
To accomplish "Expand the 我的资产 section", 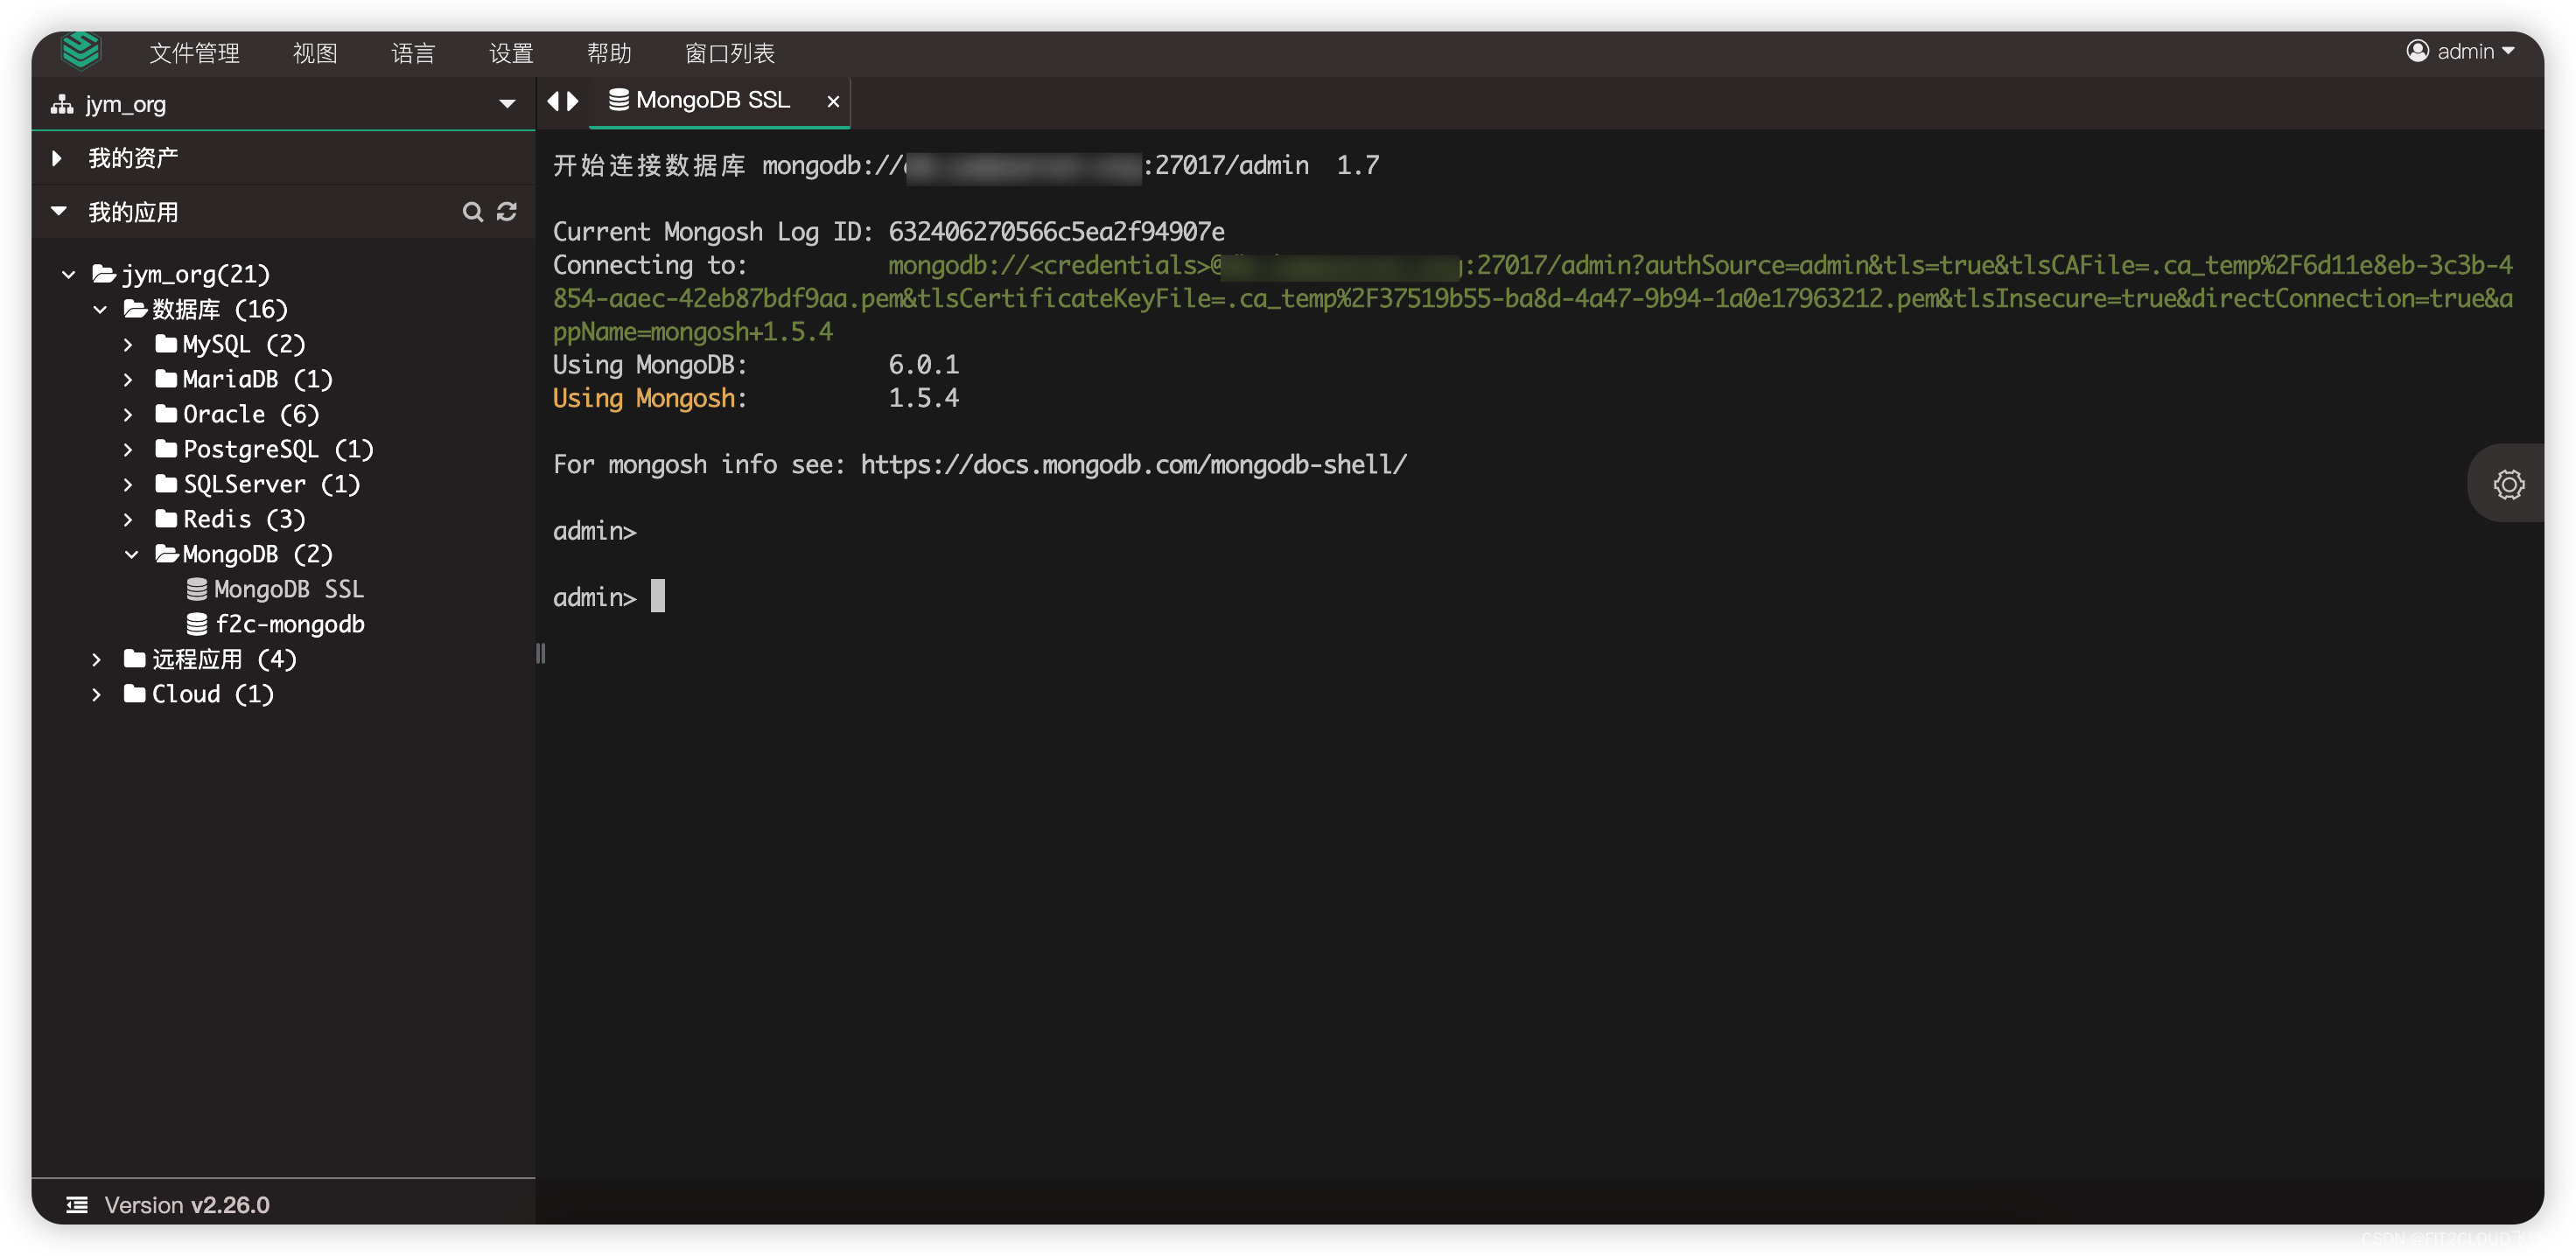I will pos(57,158).
